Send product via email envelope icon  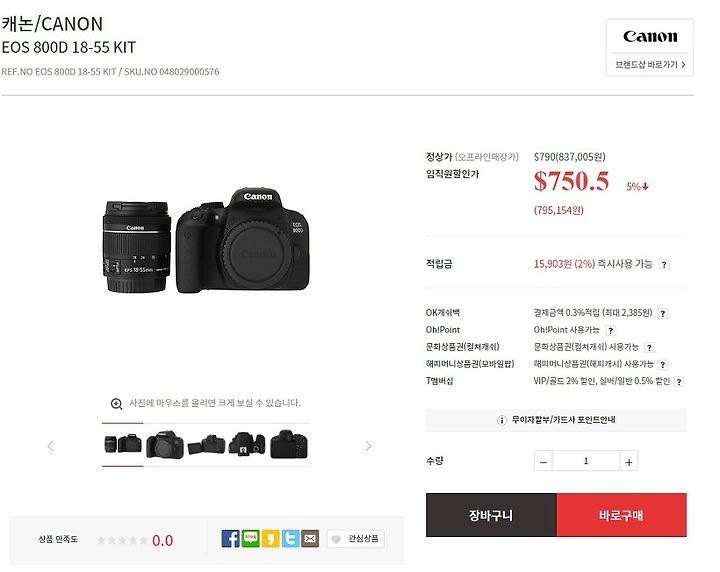click(x=310, y=538)
